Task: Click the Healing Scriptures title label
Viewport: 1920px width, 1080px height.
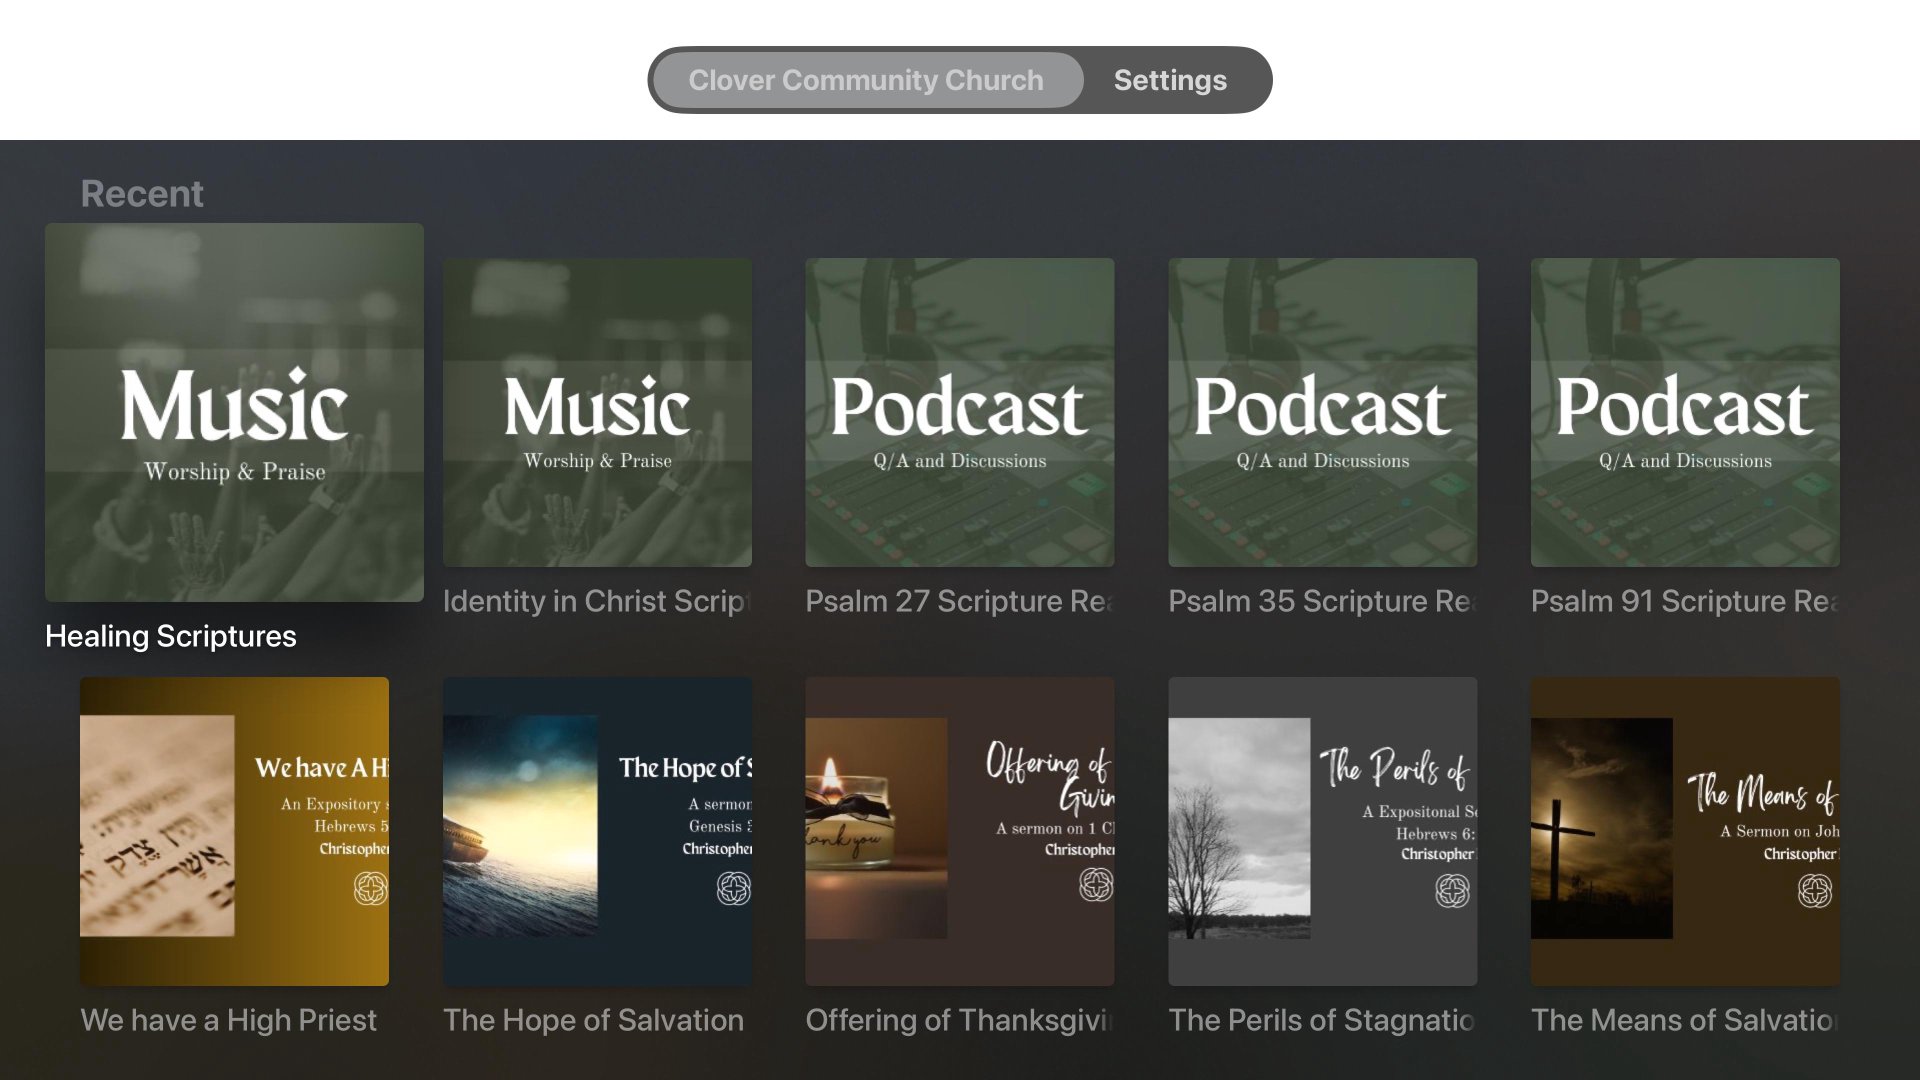Action: click(x=171, y=636)
